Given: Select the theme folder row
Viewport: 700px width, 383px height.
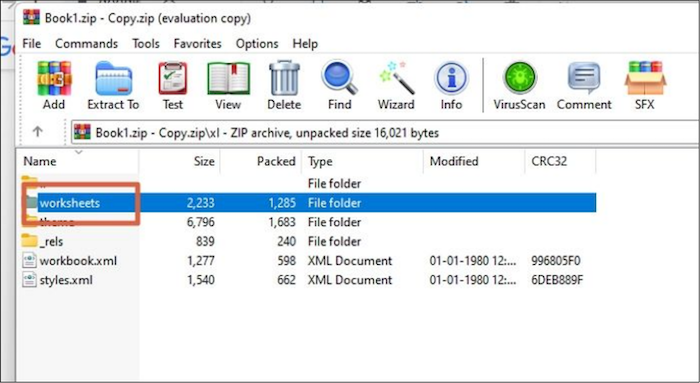Looking at the screenshot, I should (x=308, y=222).
